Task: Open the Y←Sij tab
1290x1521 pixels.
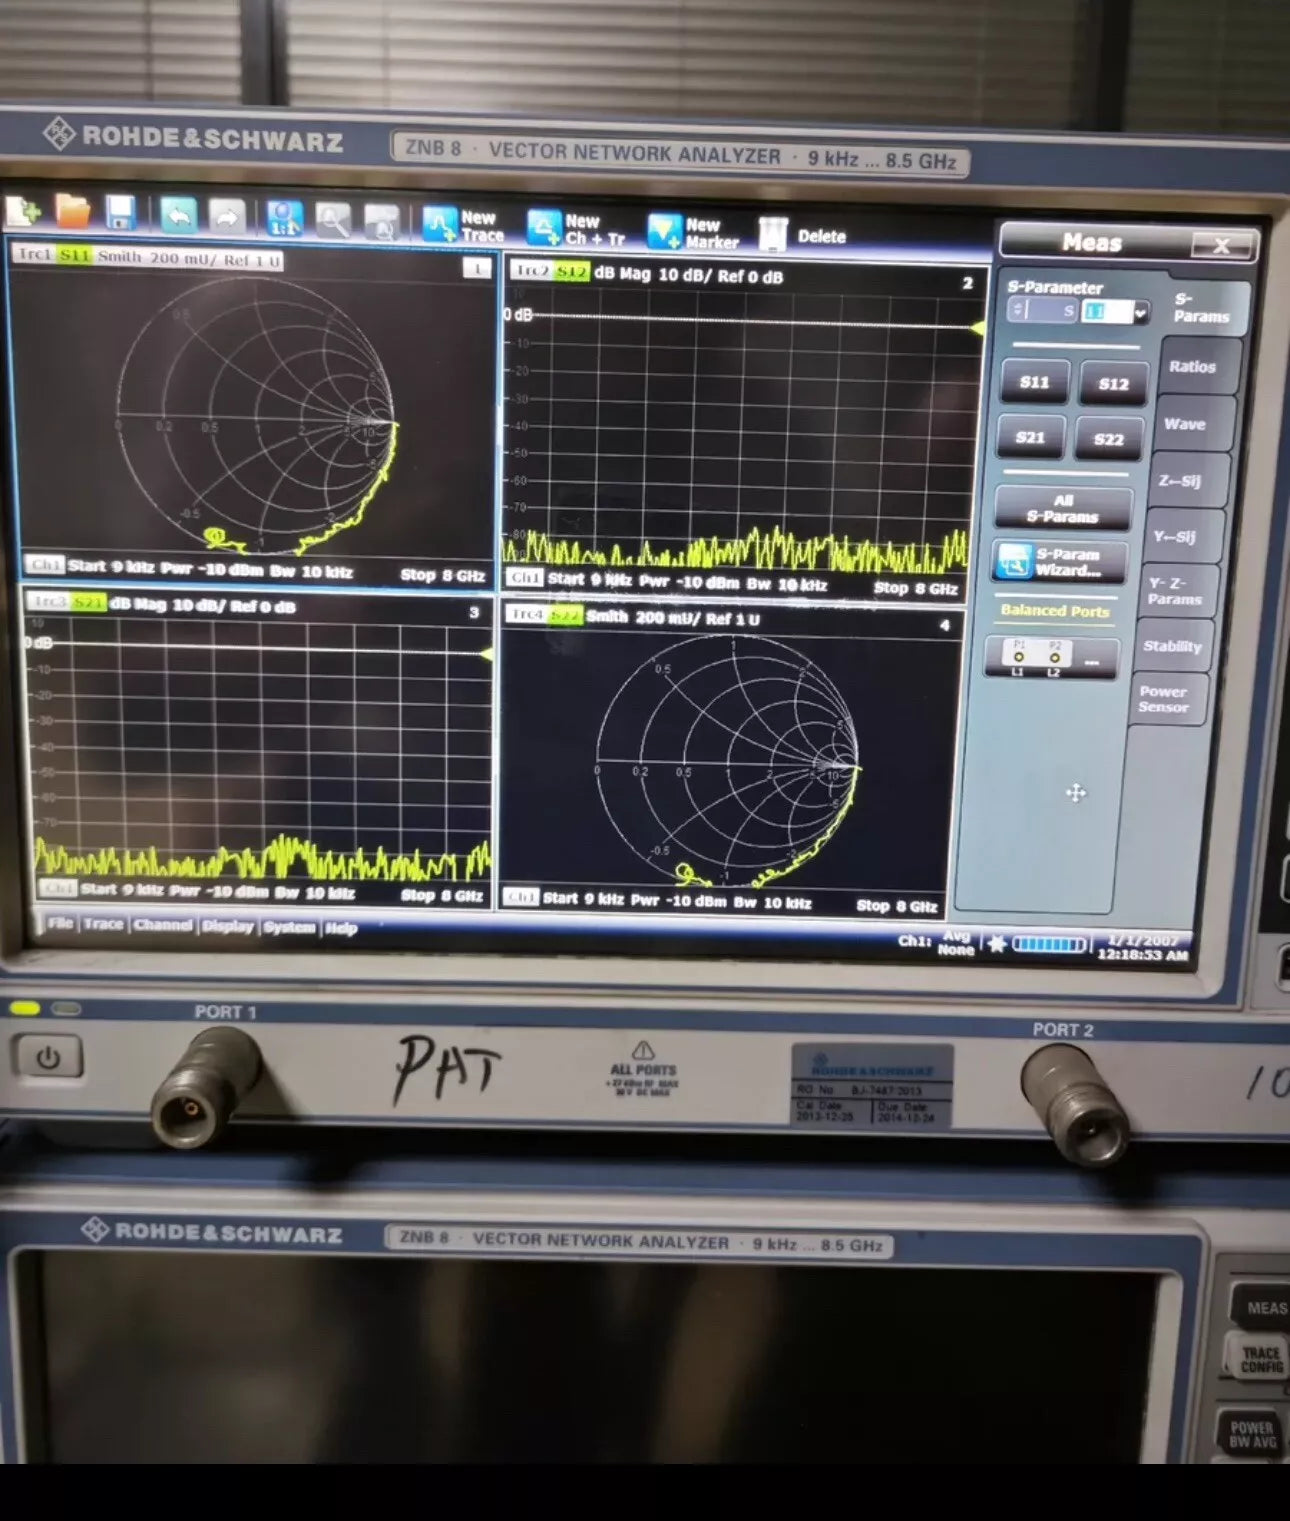Action: (x=1174, y=537)
